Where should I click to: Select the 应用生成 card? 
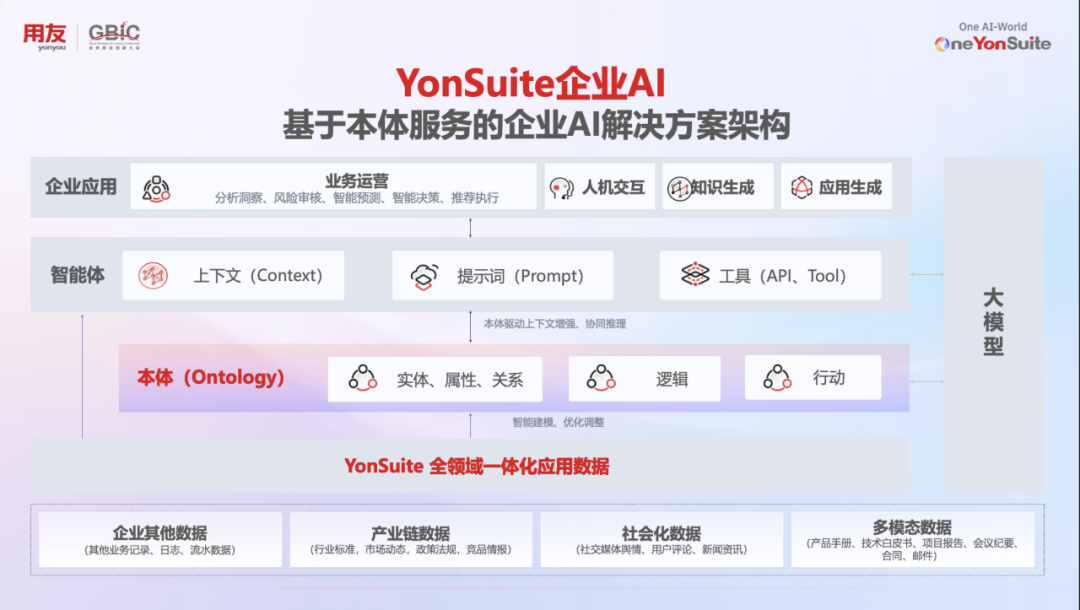click(836, 186)
